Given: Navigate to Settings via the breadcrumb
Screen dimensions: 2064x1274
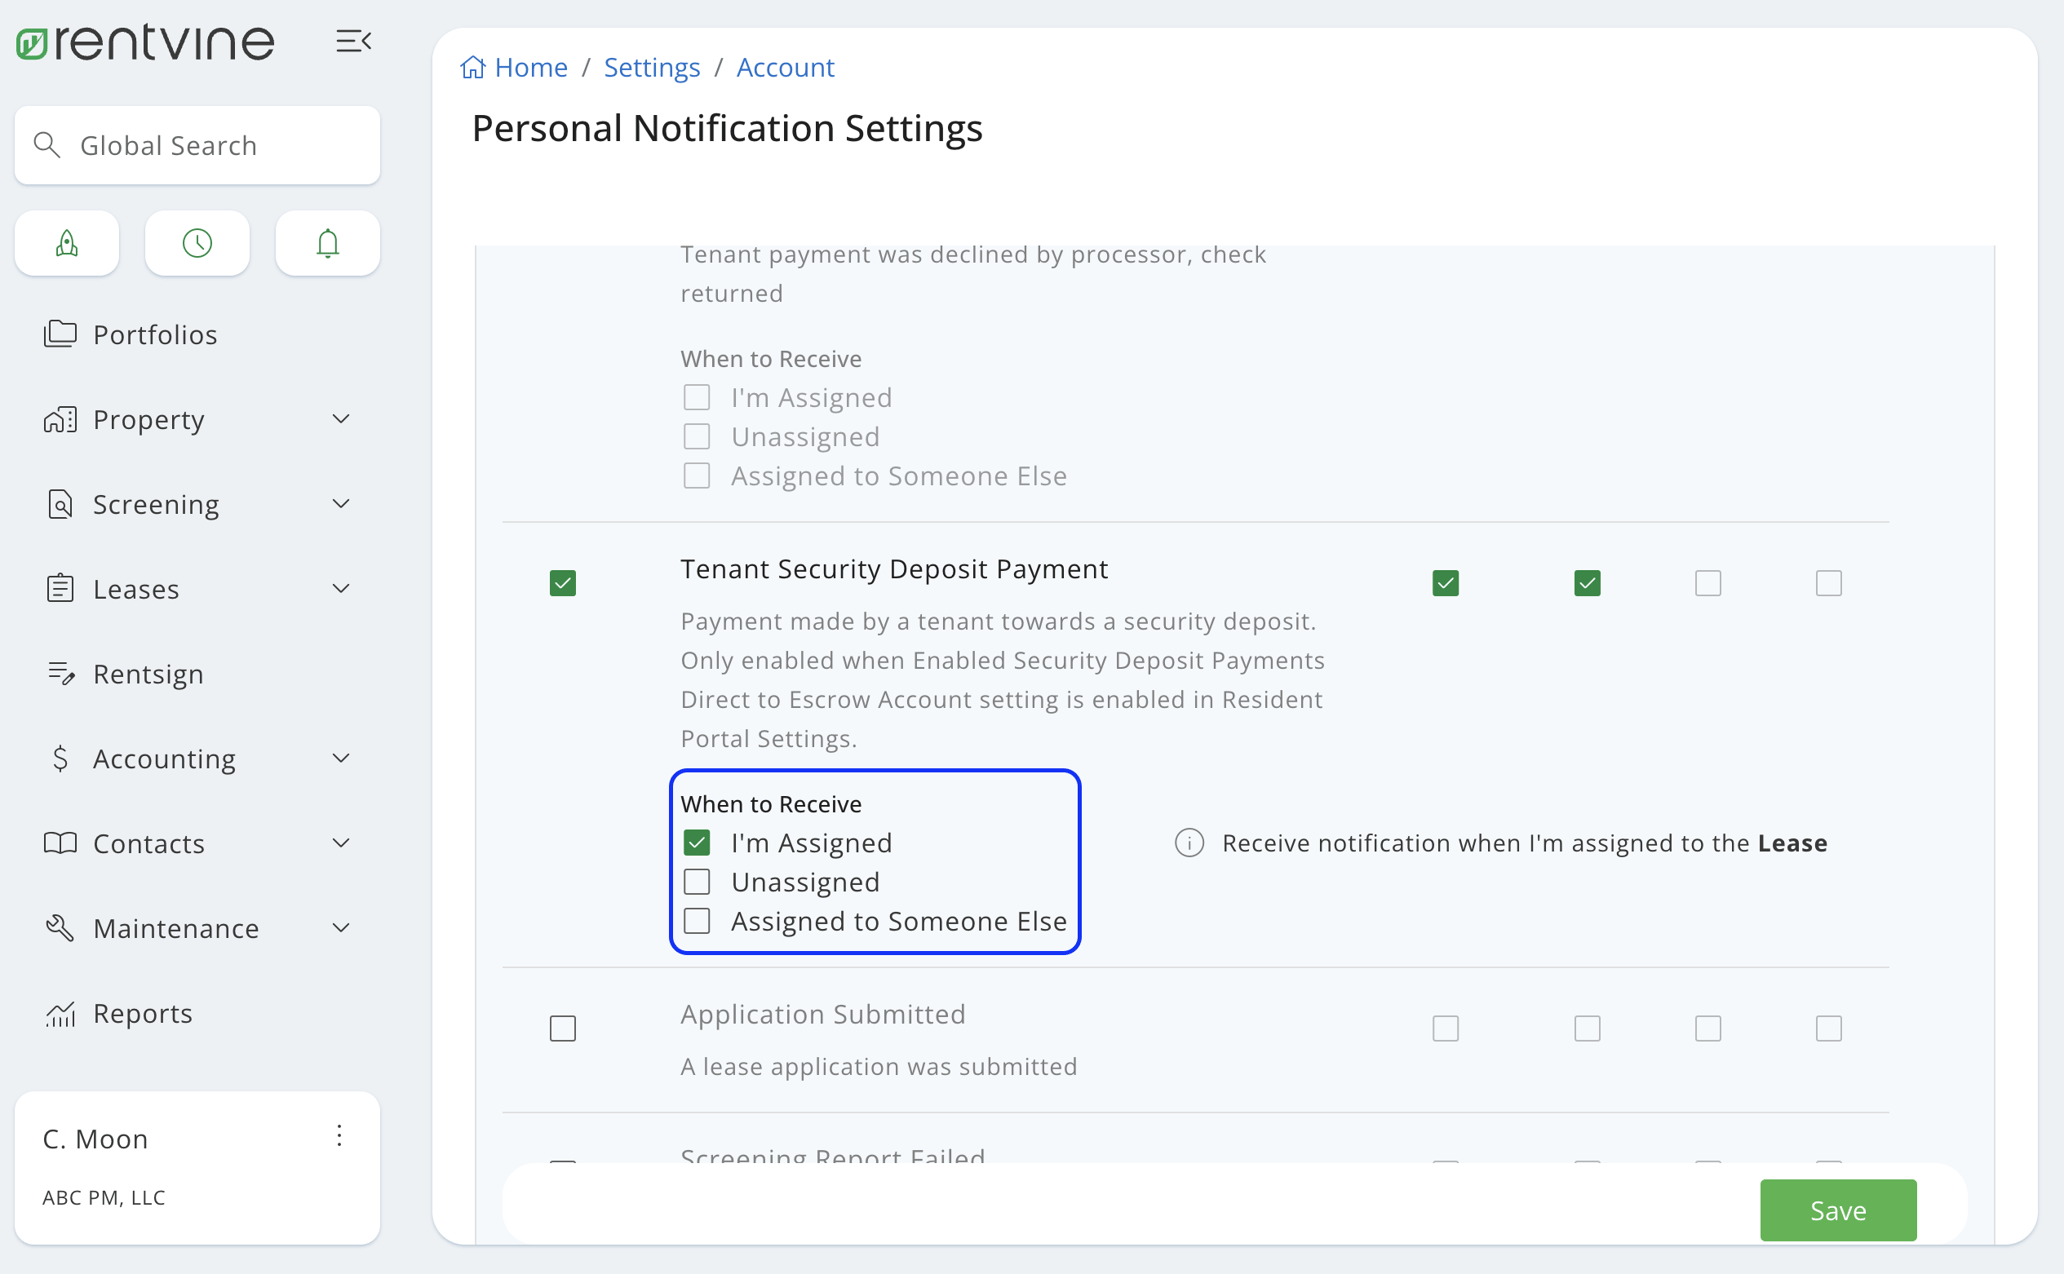Looking at the screenshot, I should tap(651, 67).
